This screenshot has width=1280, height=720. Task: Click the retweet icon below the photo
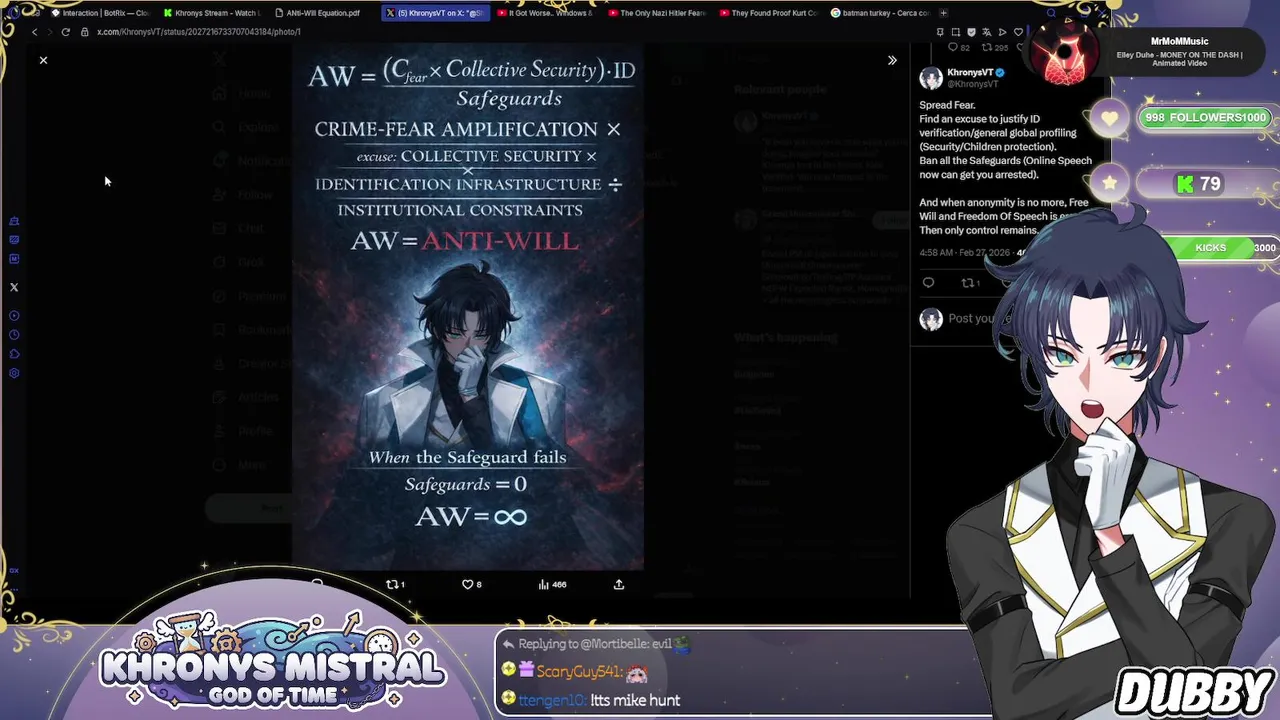click(393, 584)
